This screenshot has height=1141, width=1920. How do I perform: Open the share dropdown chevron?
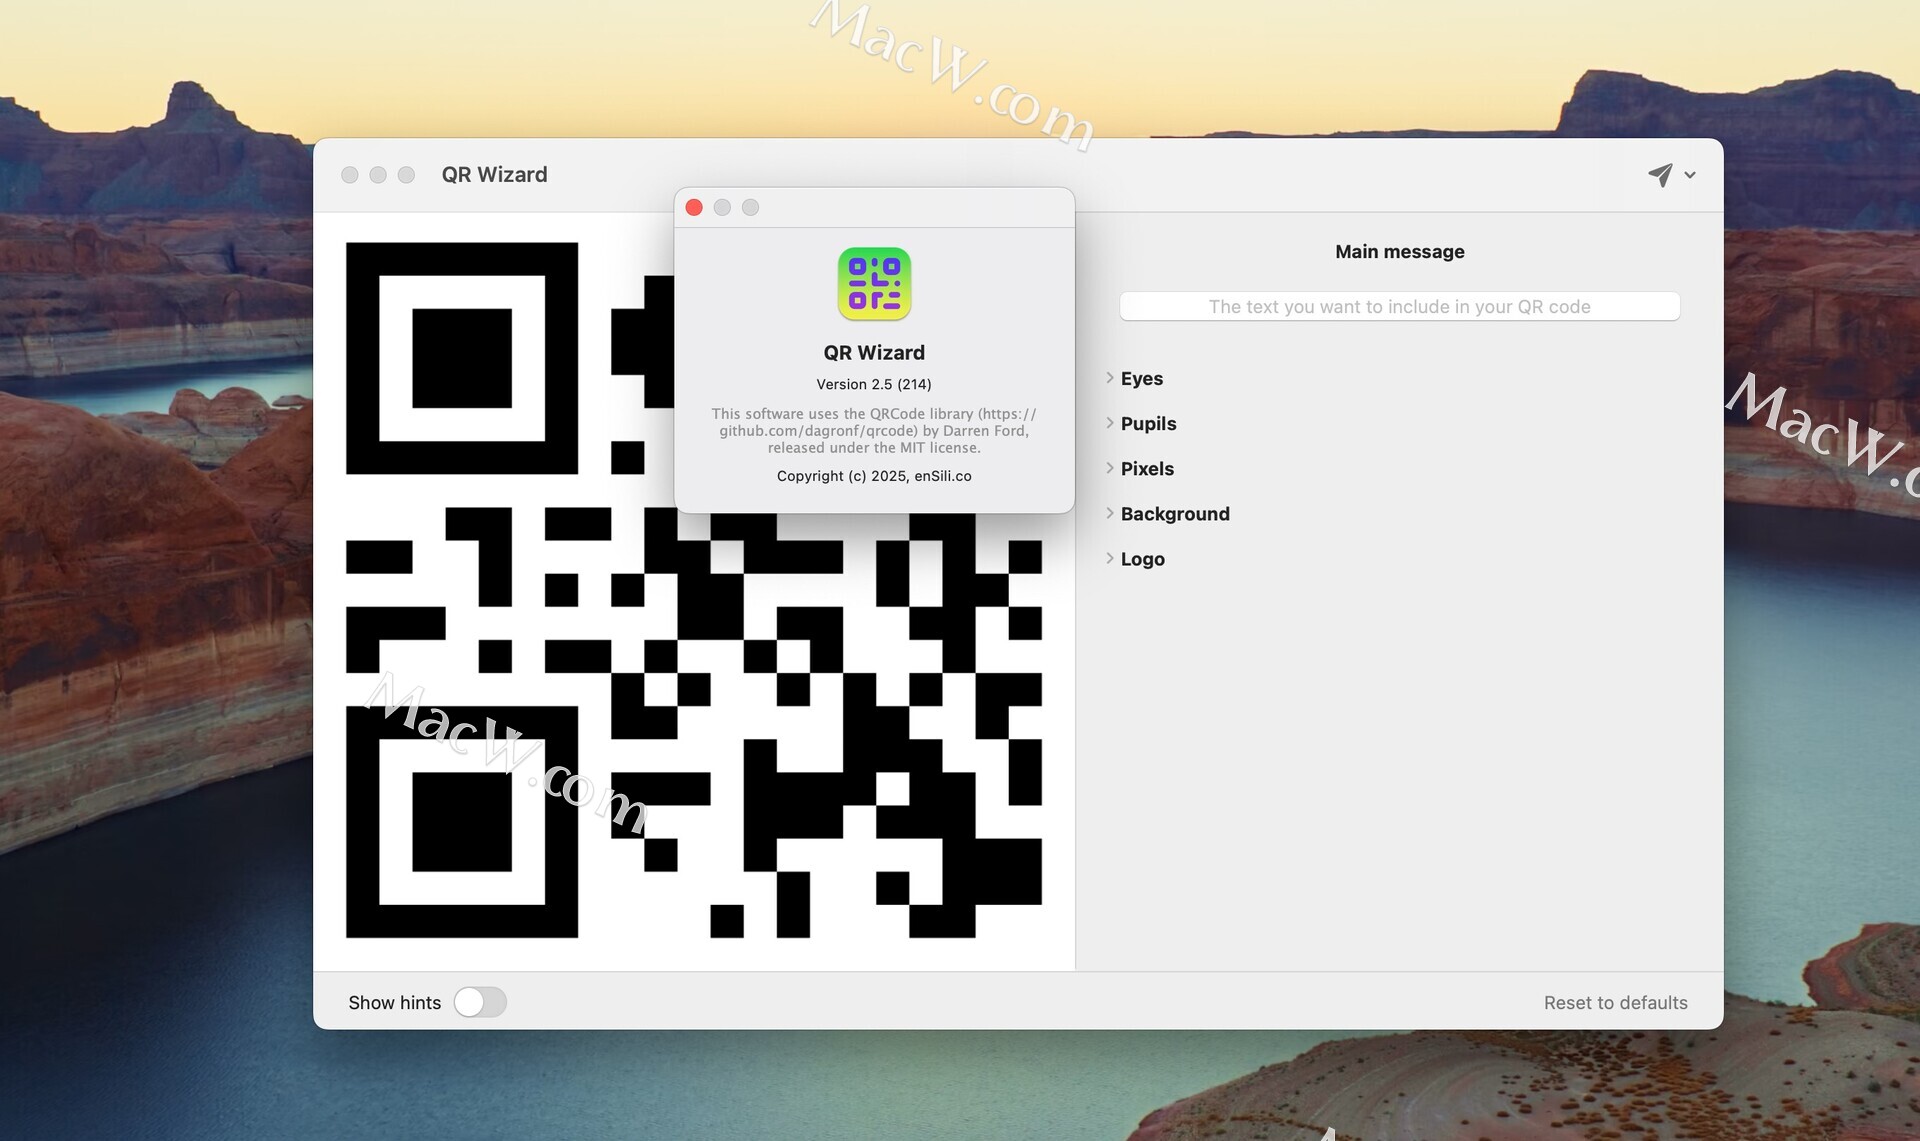[1690, 175]
